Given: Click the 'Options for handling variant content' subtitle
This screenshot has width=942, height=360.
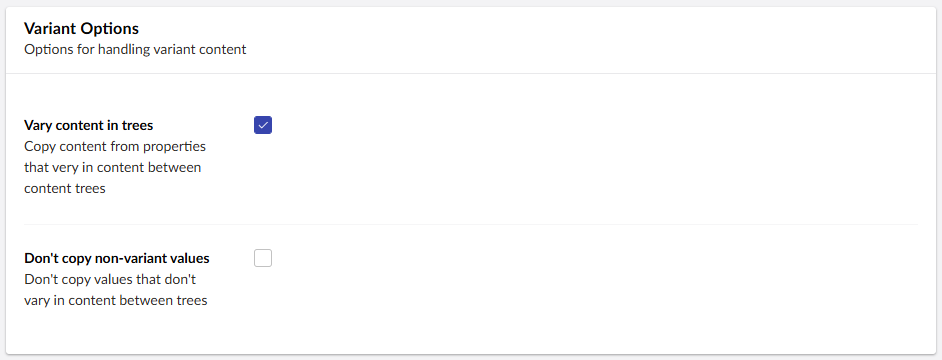Looking at the screenshot, I should click(x=135, y=49).
